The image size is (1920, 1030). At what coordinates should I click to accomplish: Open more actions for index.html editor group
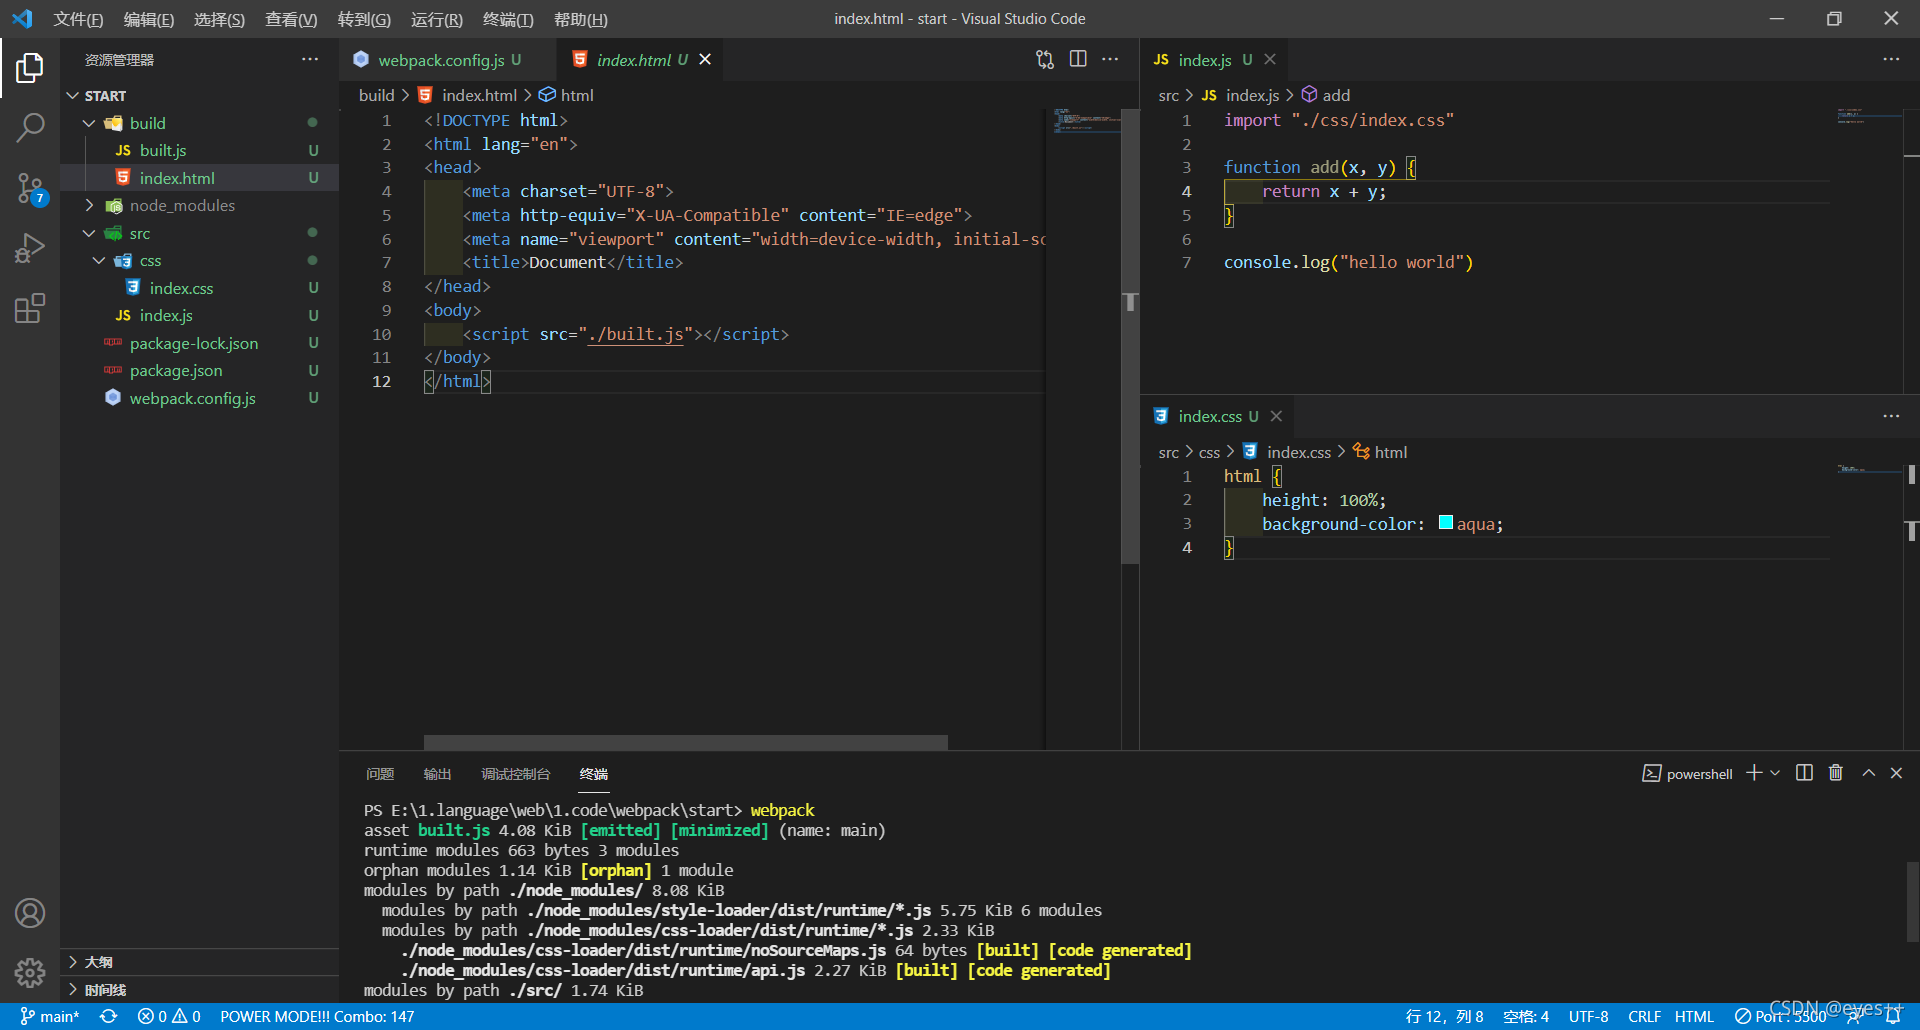pos(1110,60)
